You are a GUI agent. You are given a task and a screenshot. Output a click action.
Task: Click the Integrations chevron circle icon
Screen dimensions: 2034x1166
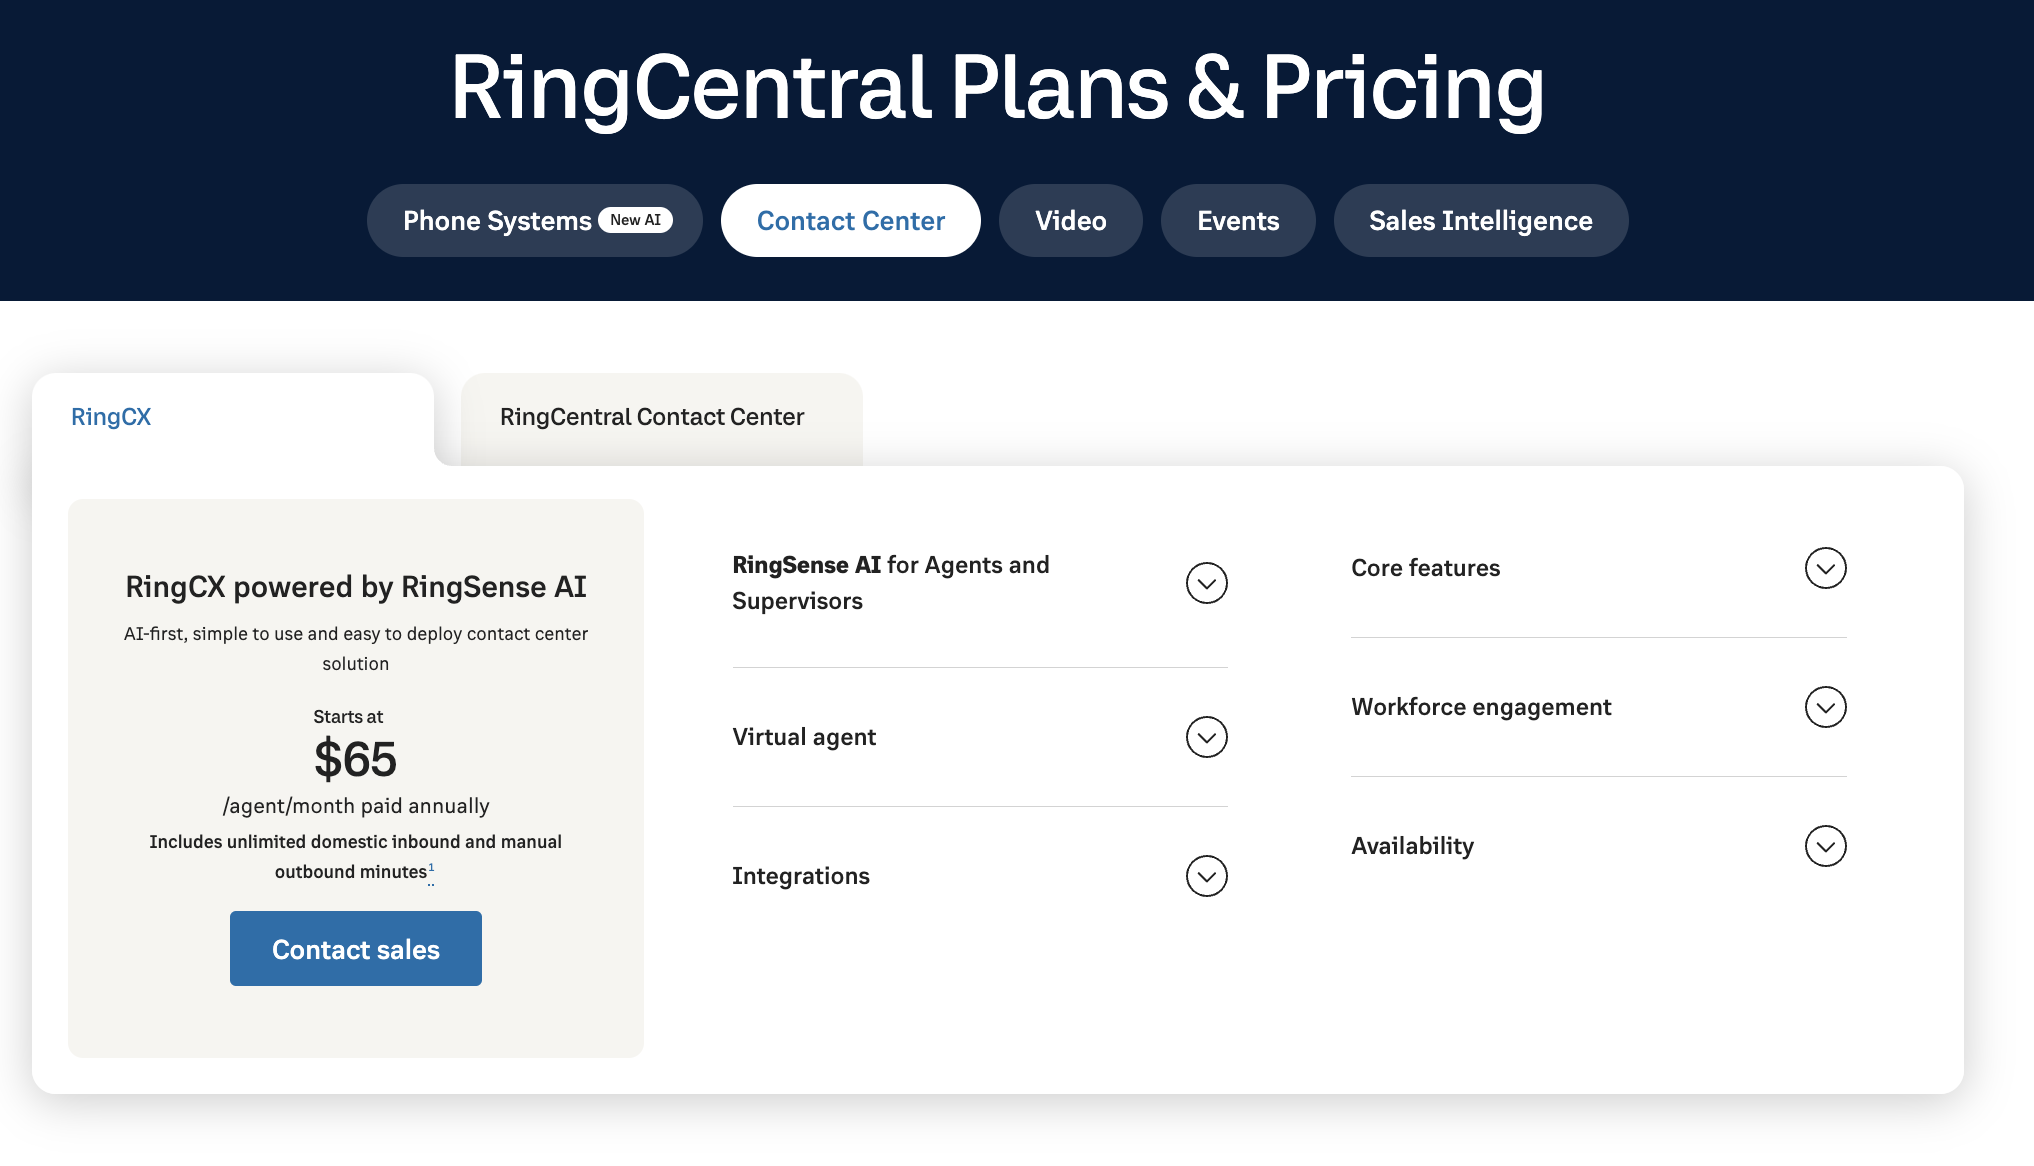tap(1206, 876)
